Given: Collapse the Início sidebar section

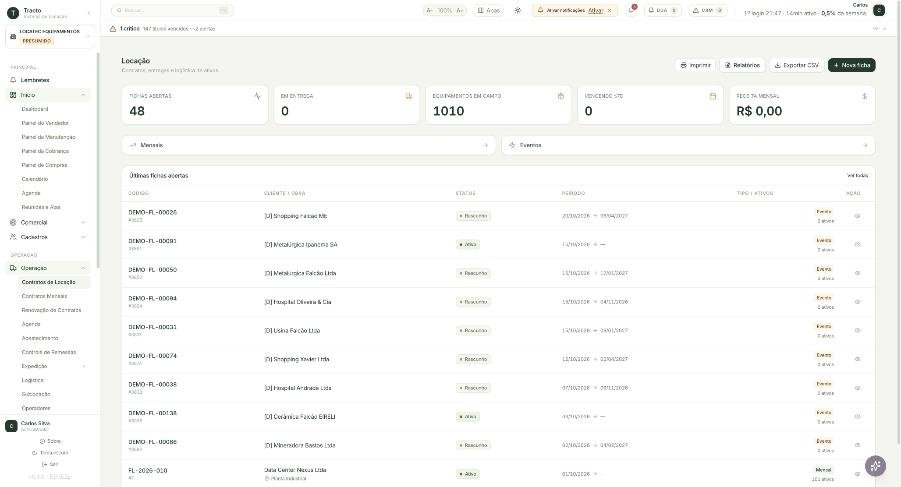Looking at the screenshot, I should point(83,95).
